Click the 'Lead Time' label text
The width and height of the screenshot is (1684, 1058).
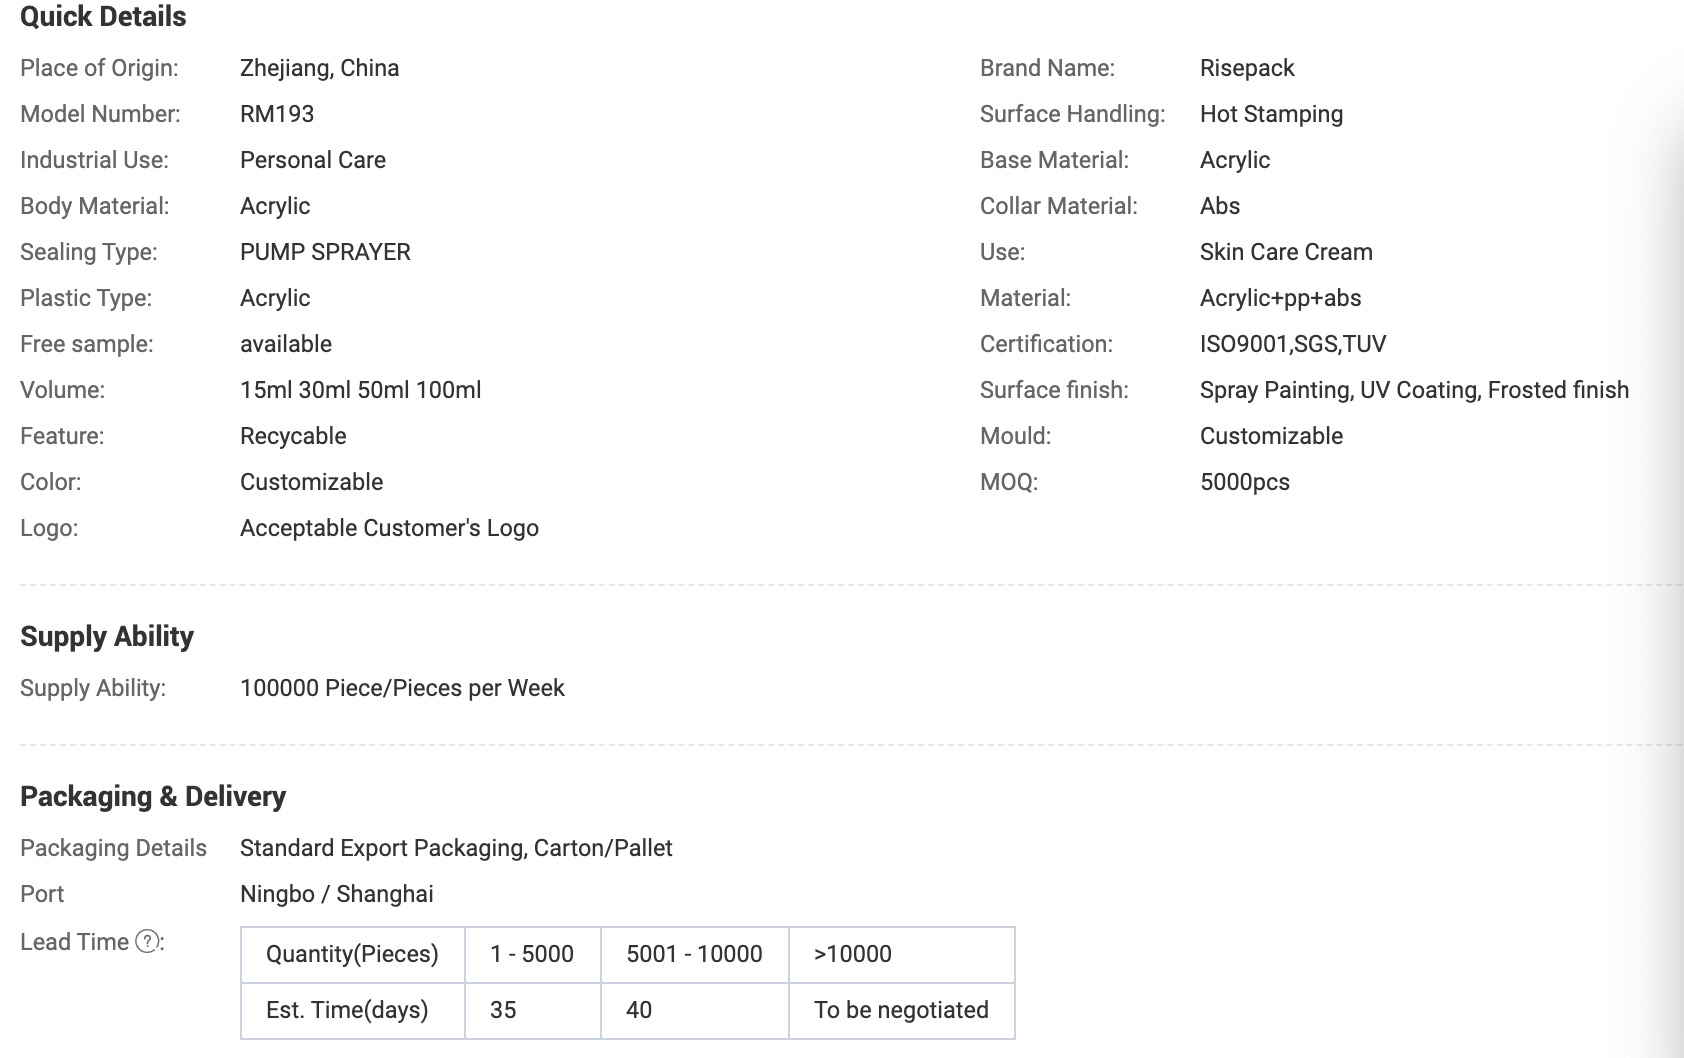pyautogui.click(x=74, y=942)
